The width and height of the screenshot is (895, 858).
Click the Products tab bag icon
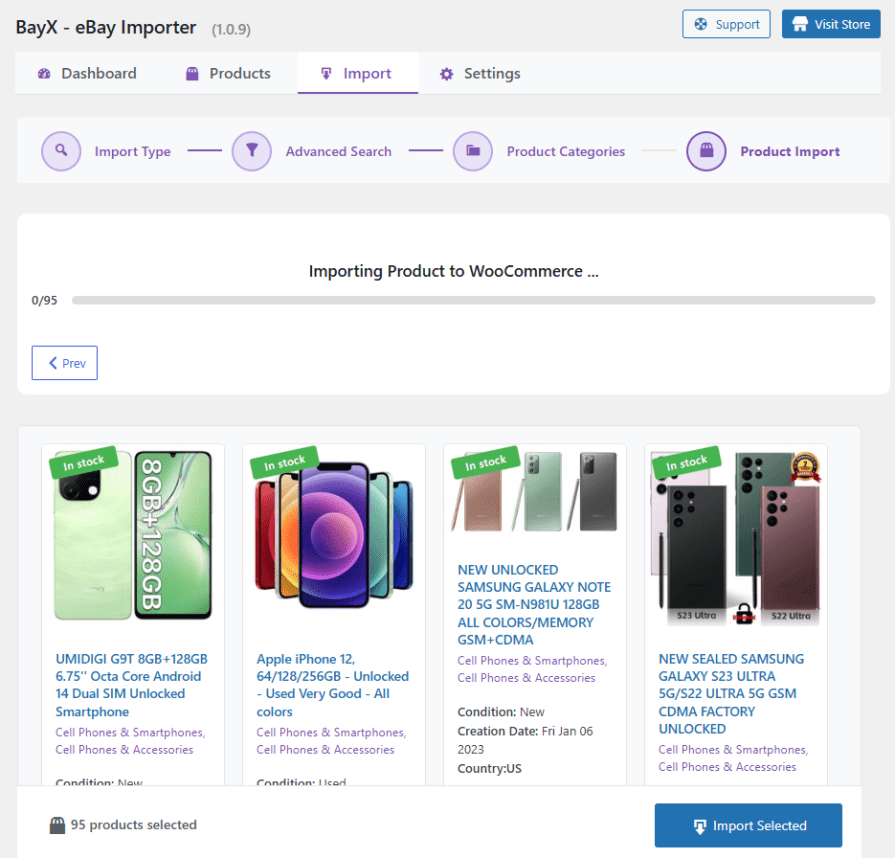(193, 74)
